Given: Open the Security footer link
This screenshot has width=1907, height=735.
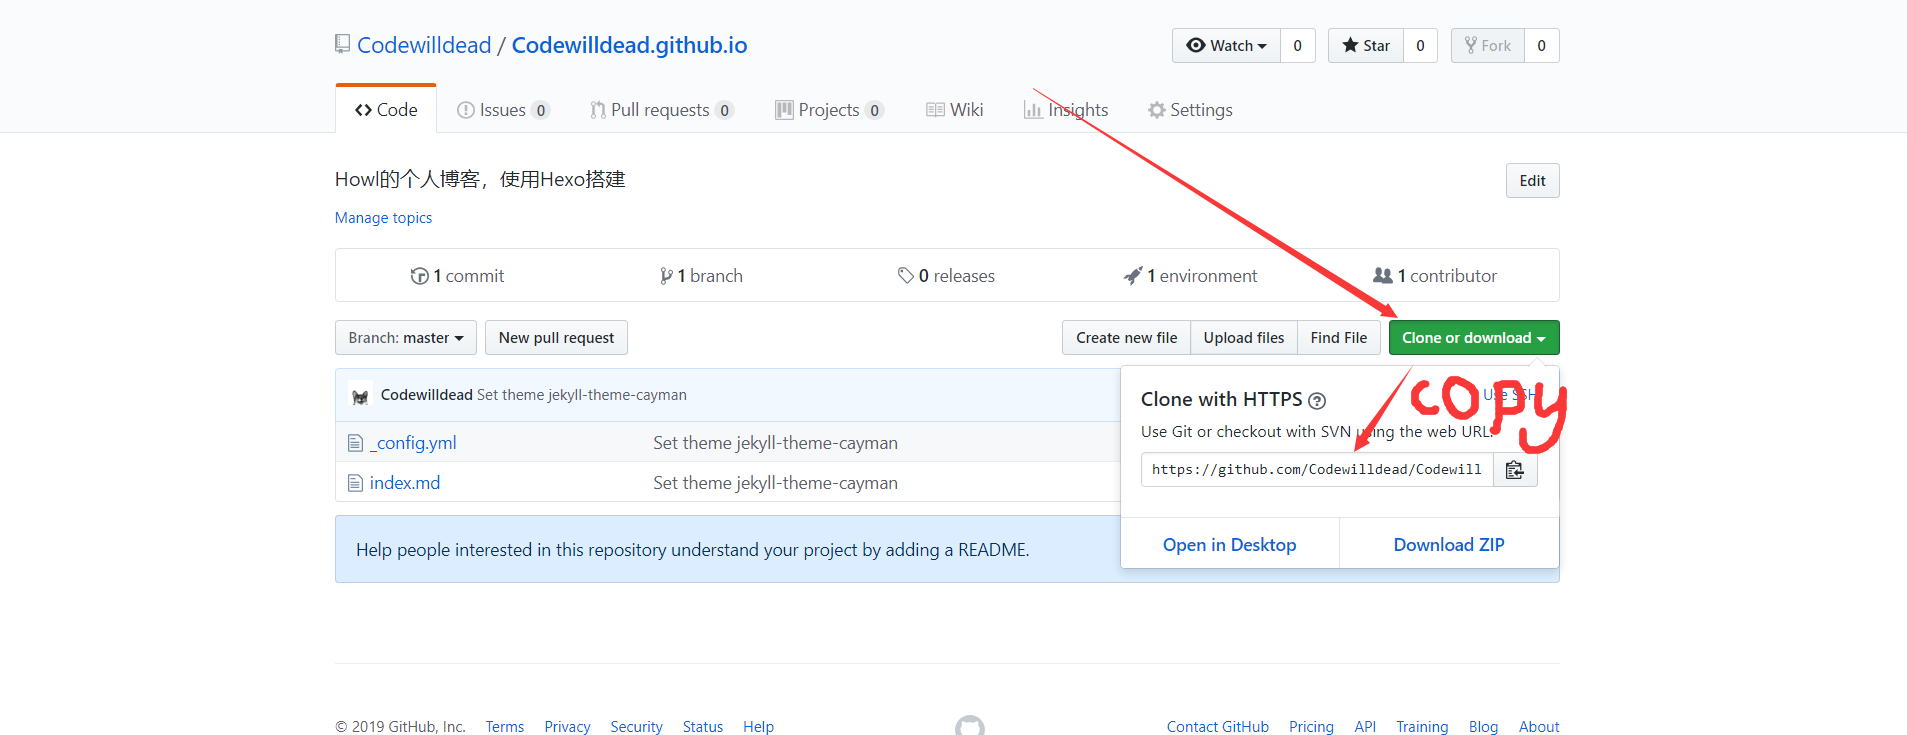Looking at the screenshot, I should pos(637,727).
